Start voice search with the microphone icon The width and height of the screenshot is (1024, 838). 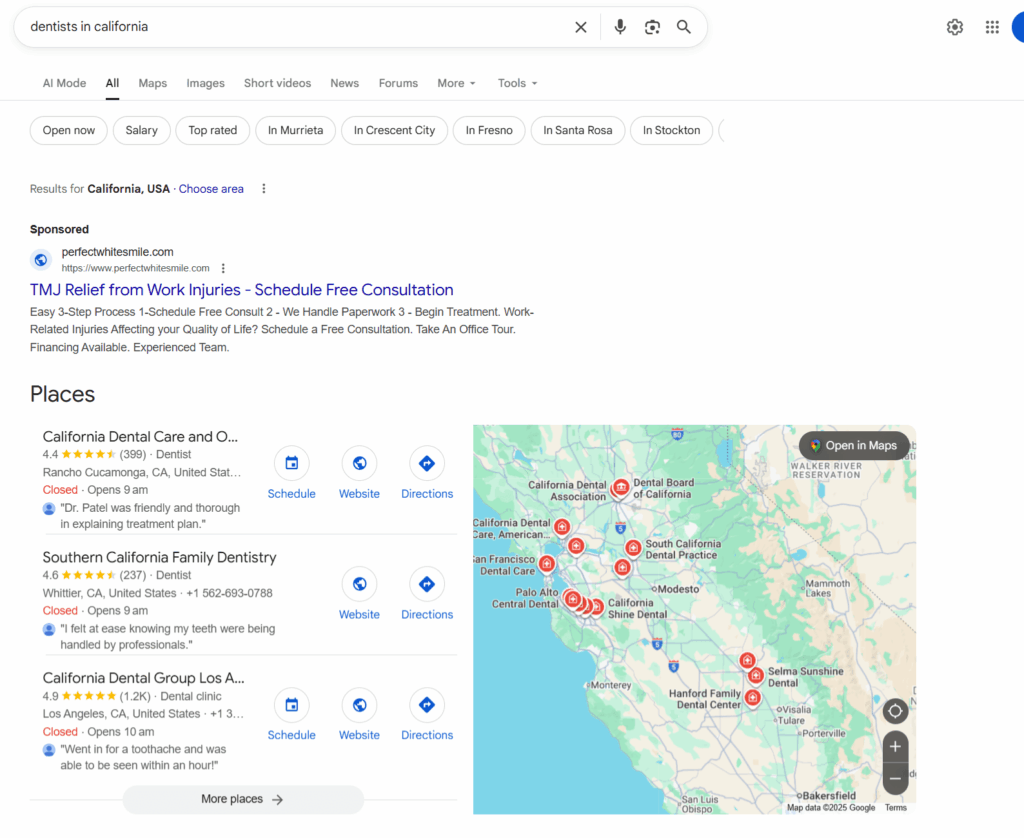coord(620,27)
